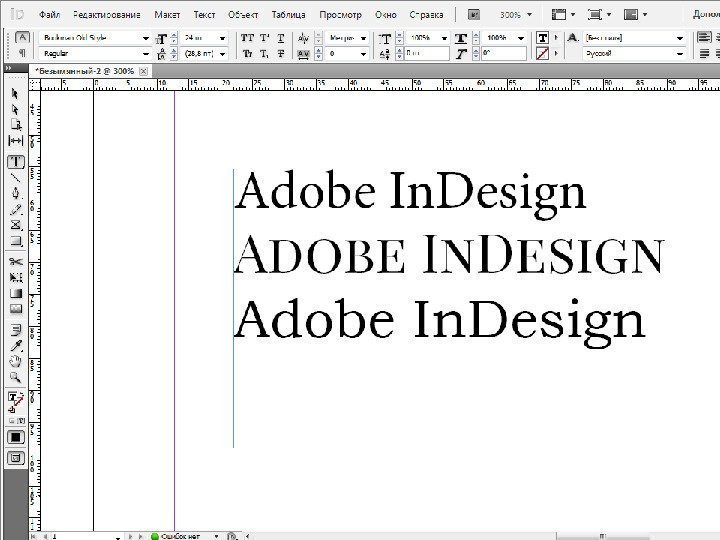This screenshot has height=540, width=720.
Task: Open the Справка menu
Action: pos(427,15)
